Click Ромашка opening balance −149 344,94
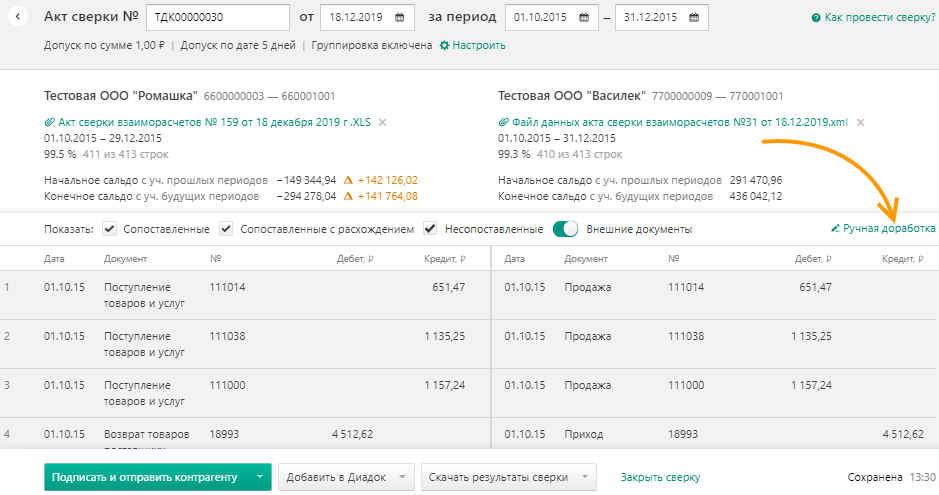 307,180
